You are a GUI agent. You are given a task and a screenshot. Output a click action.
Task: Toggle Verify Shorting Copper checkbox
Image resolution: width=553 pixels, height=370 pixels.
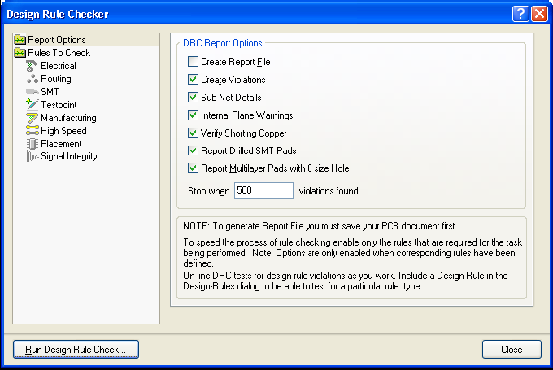pos(193,133)
